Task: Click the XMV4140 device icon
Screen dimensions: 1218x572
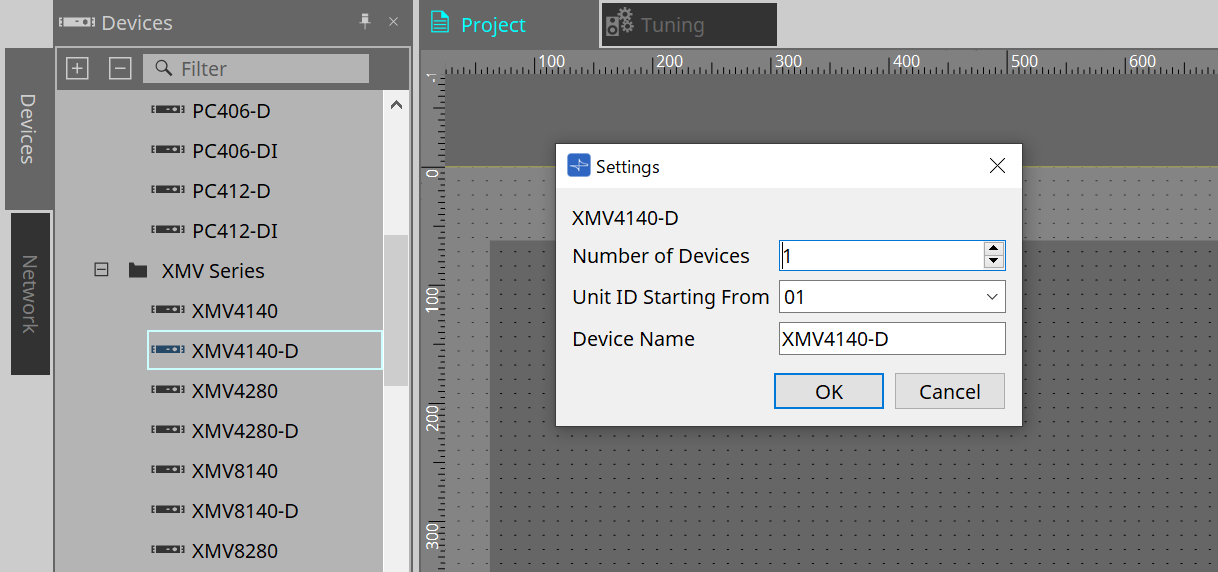Action: 169,311
